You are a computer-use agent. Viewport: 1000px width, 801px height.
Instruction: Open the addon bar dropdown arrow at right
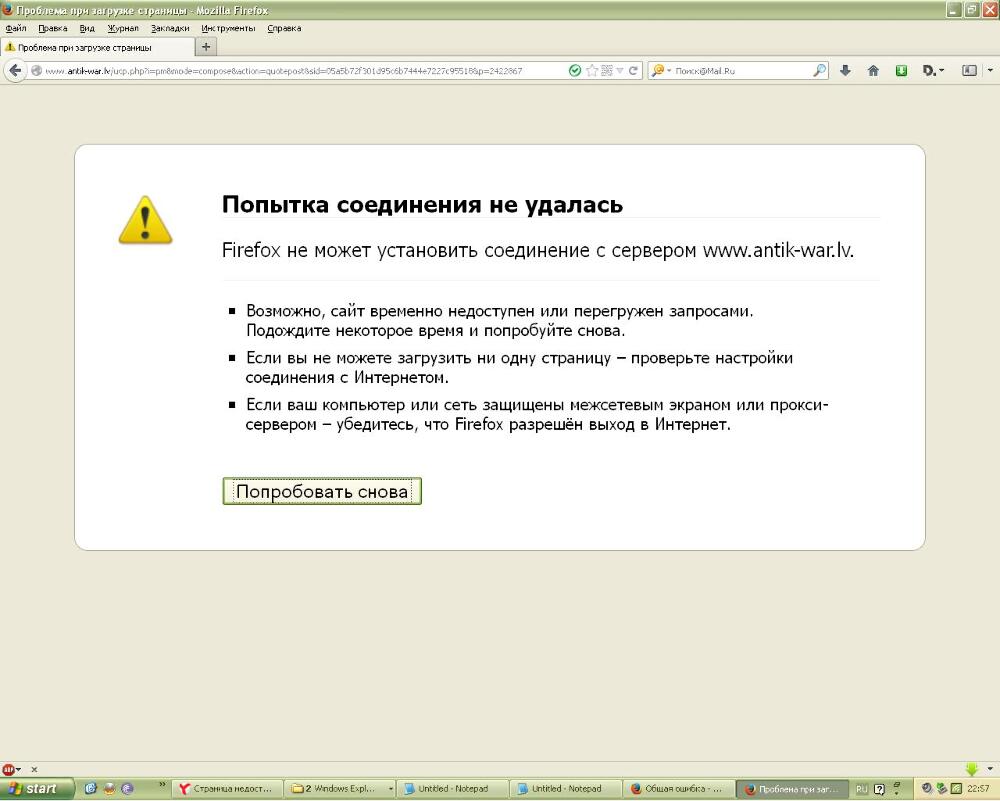(x=990, y=769)
